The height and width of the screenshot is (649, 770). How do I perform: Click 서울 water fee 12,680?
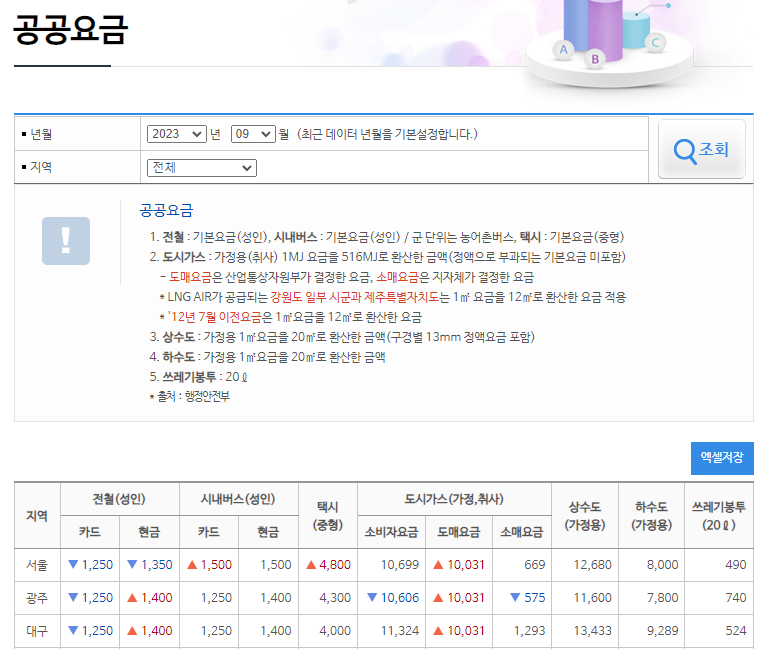point(593,565)
